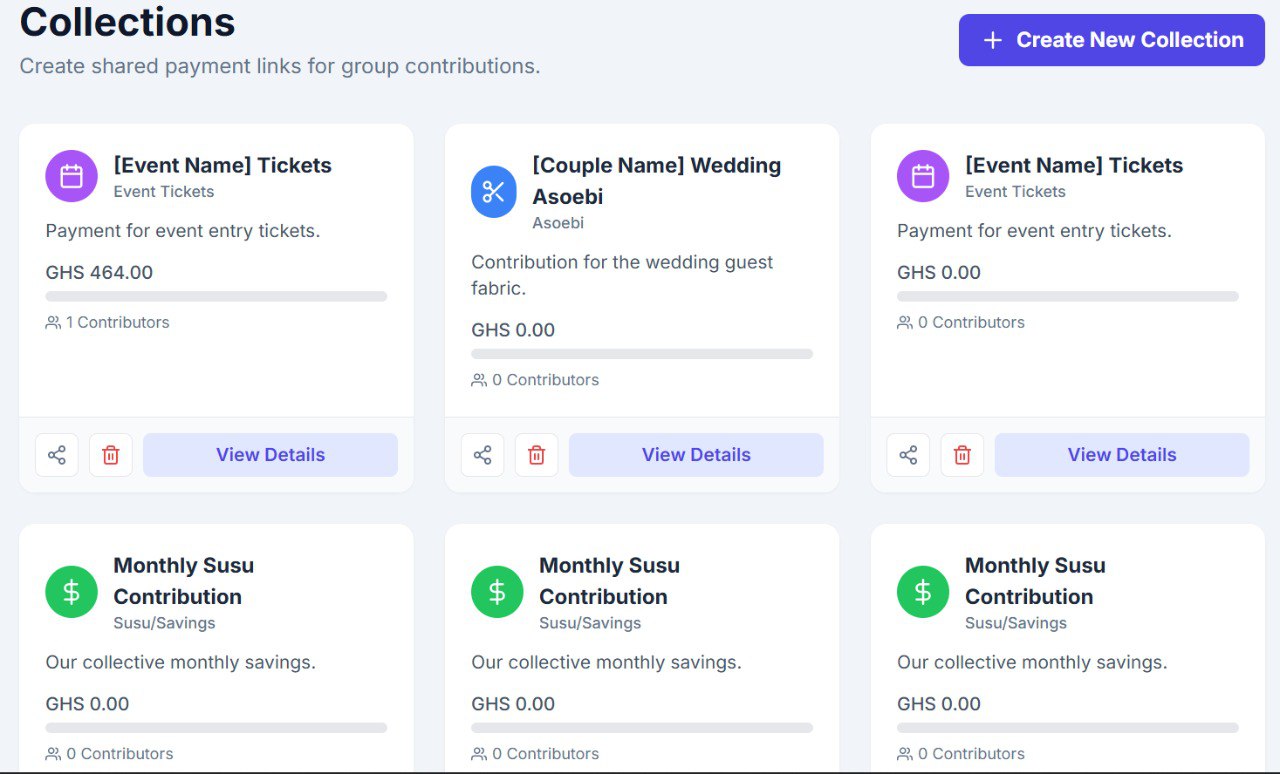Viewport: 1280px width, 774px height.
Task: Open View Details for the GHS 464.00 tickets collection
Action: pyautogui.click(x=270, y=455)
